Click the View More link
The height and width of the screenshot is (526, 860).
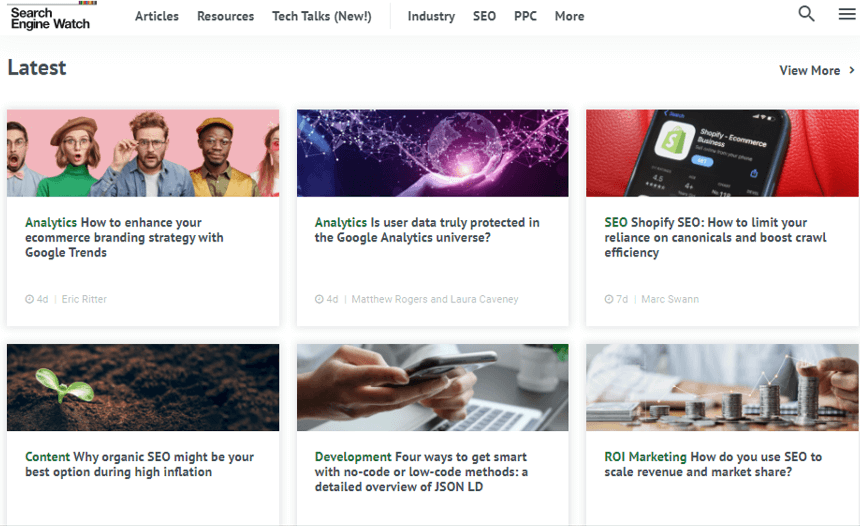tap(810, 70)
